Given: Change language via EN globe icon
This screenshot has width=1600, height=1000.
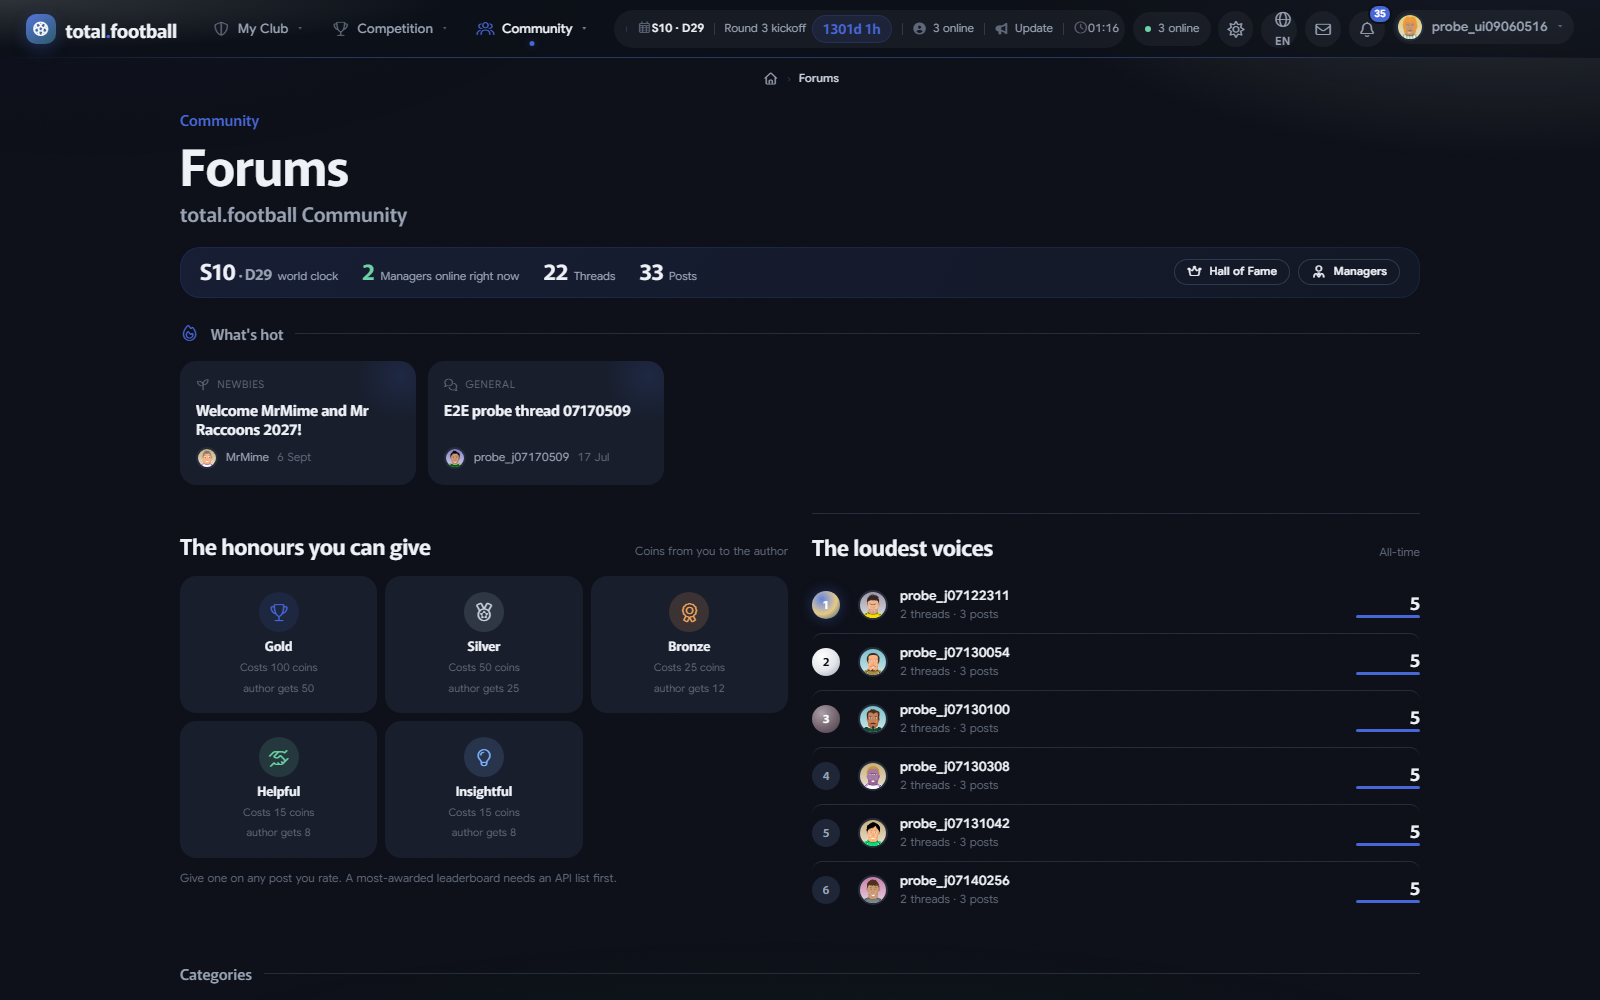Looking at the screenshot, I should point(1282,29).
